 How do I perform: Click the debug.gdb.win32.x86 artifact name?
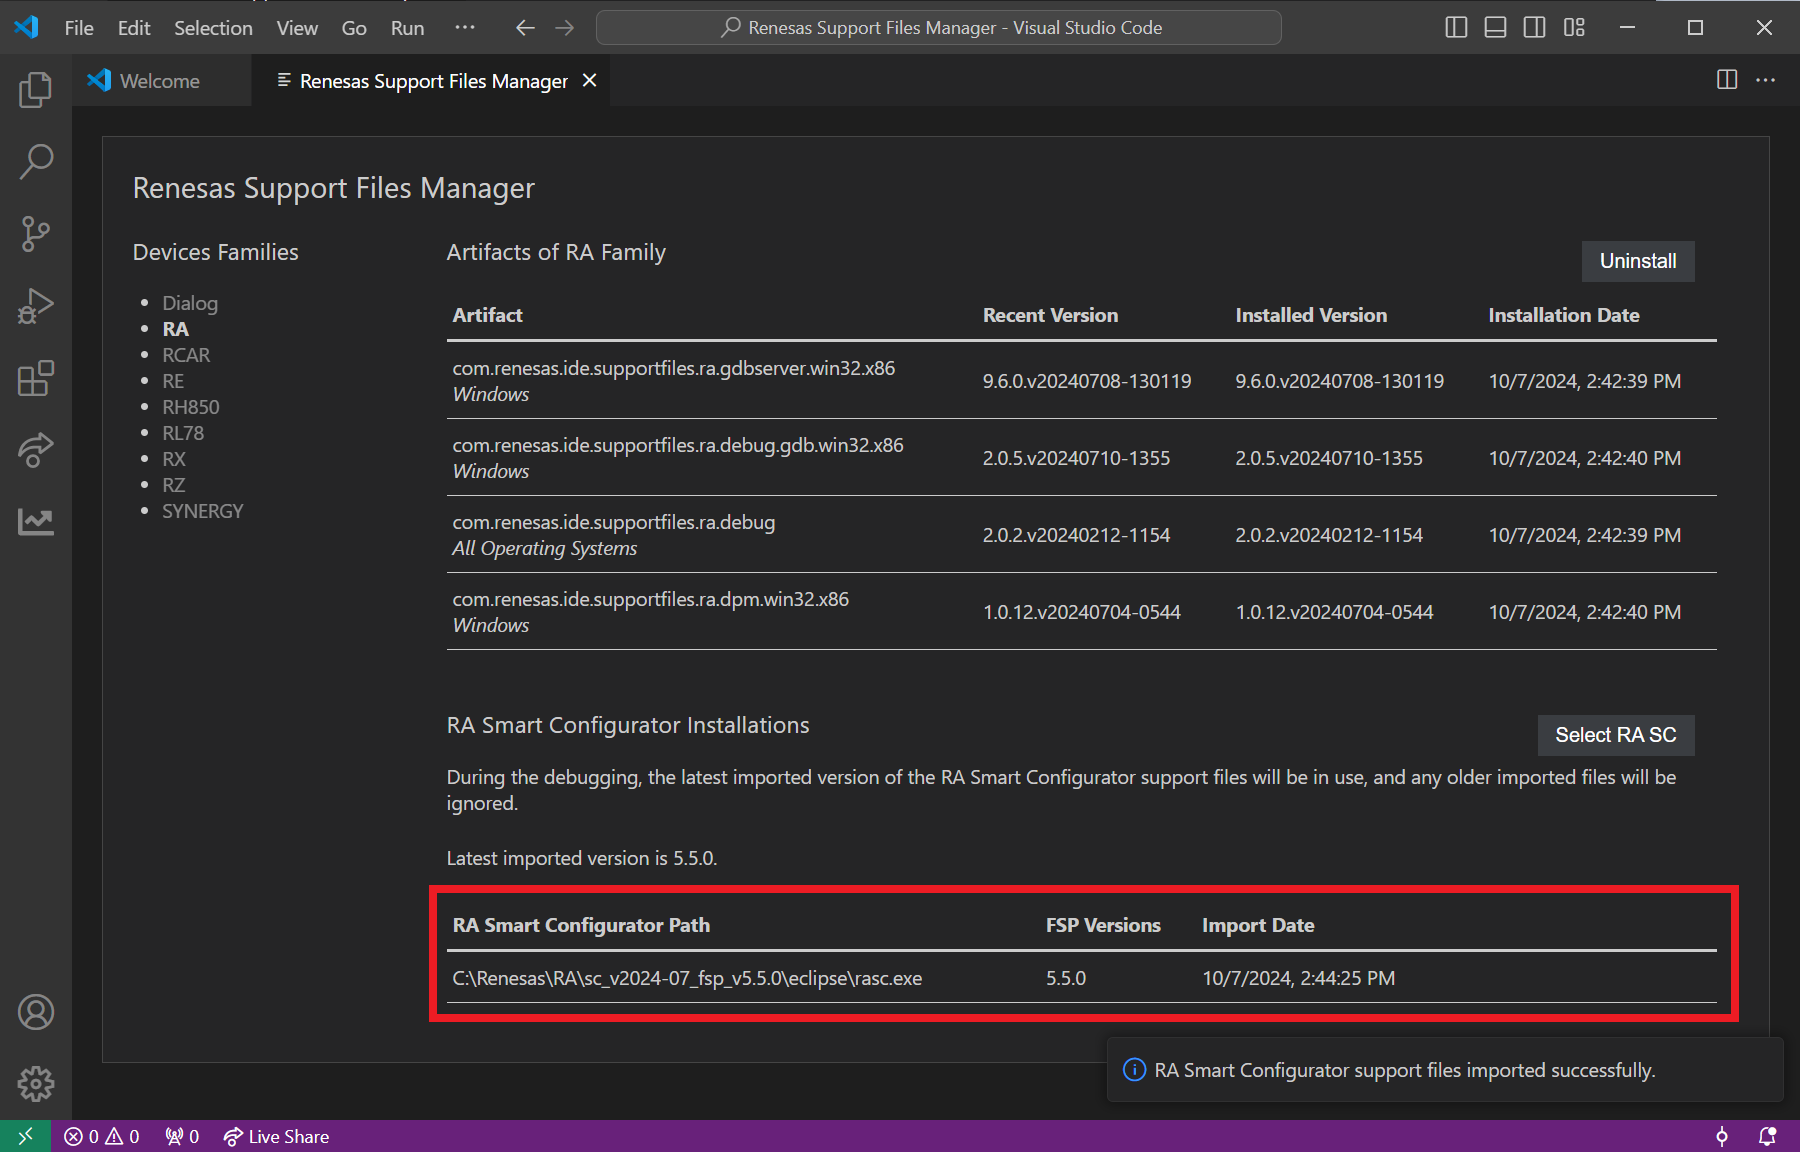[x=678, y=445]
